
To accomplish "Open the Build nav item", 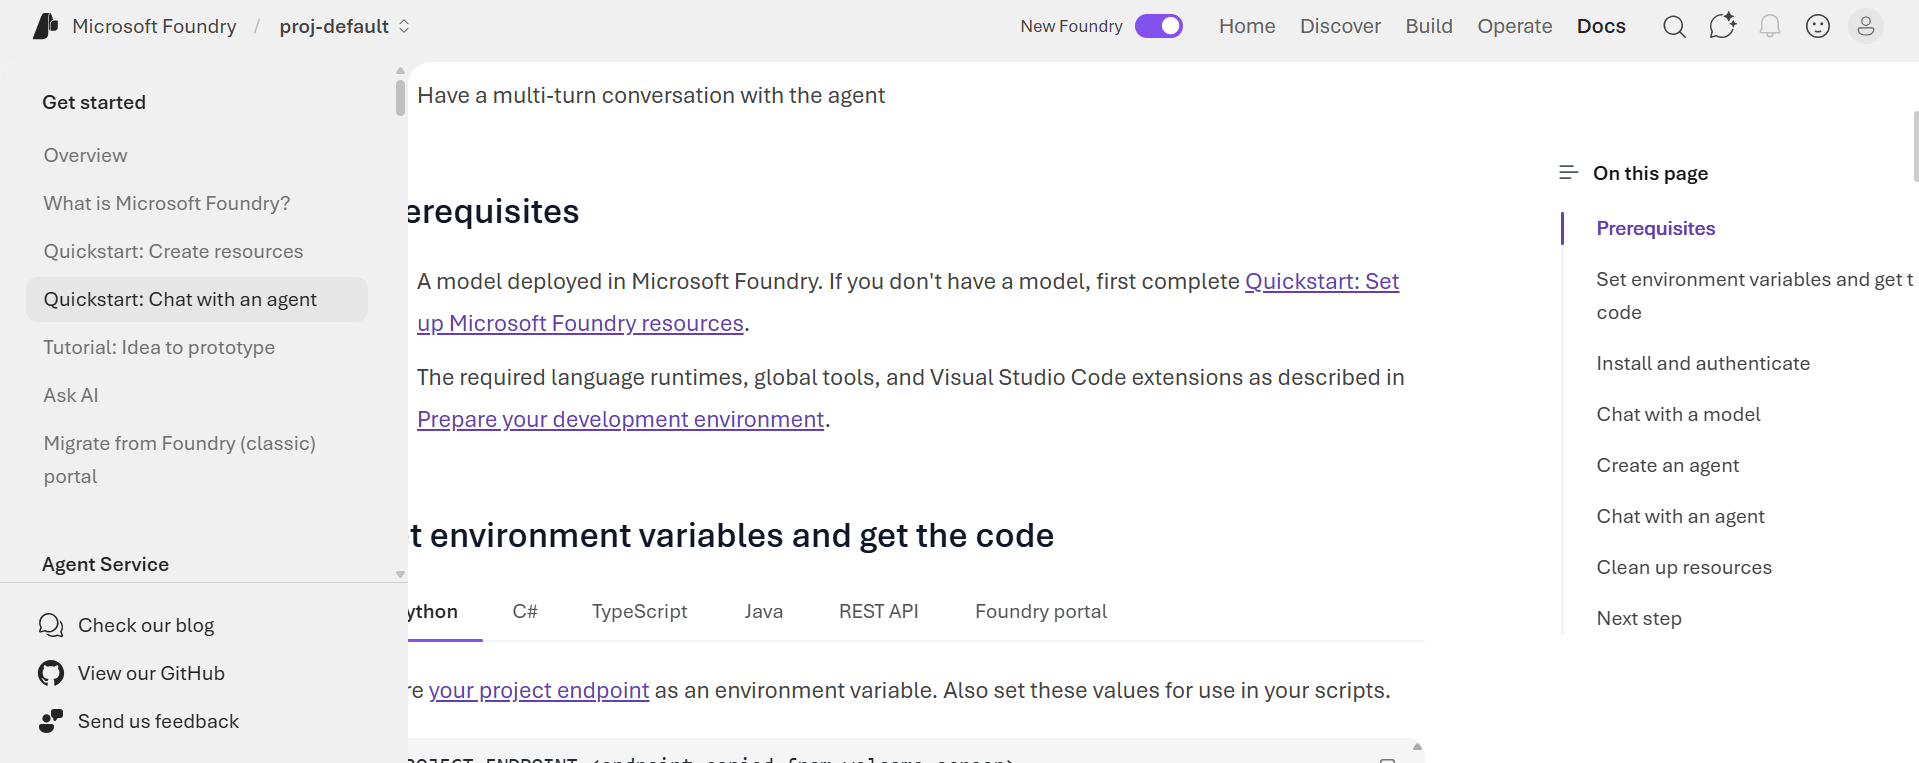I will (1429, 26).
